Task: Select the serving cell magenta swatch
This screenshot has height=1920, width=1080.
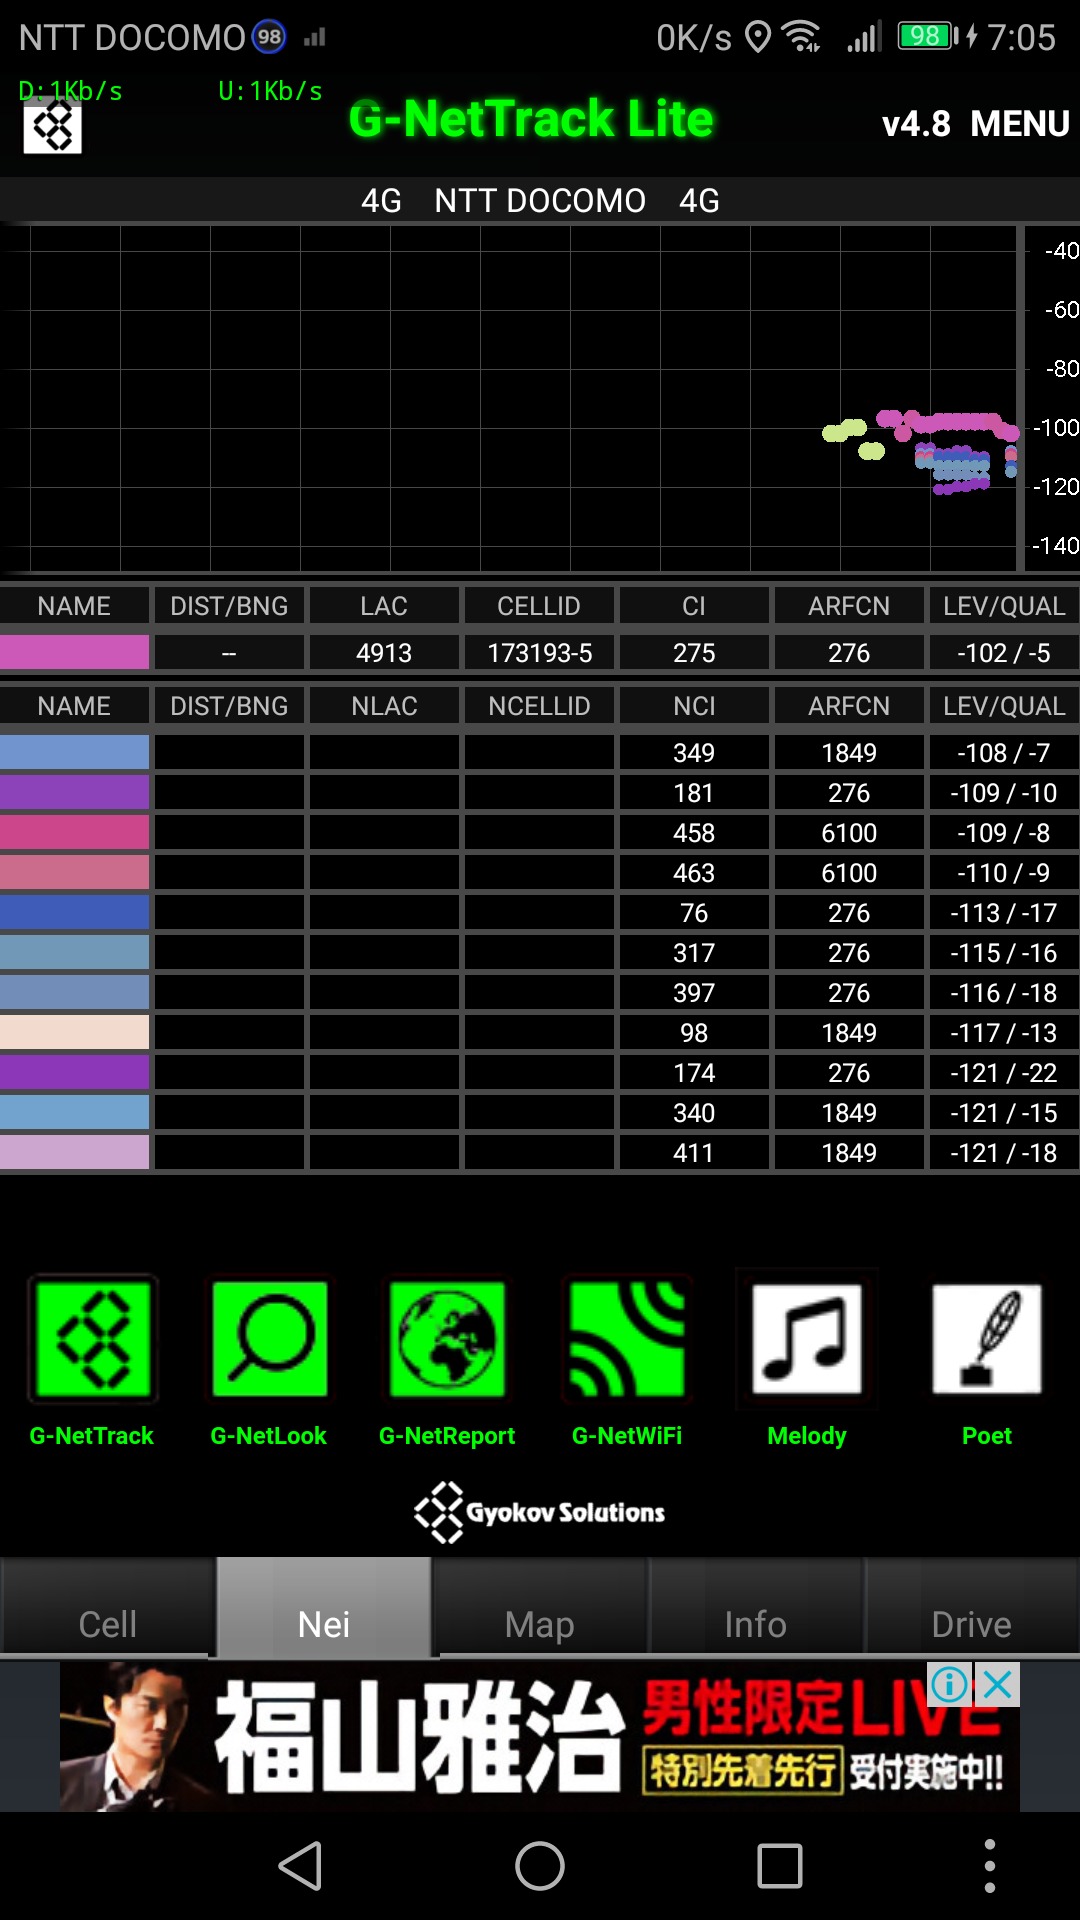Action: pyautogui.click(x=75, y=653)
